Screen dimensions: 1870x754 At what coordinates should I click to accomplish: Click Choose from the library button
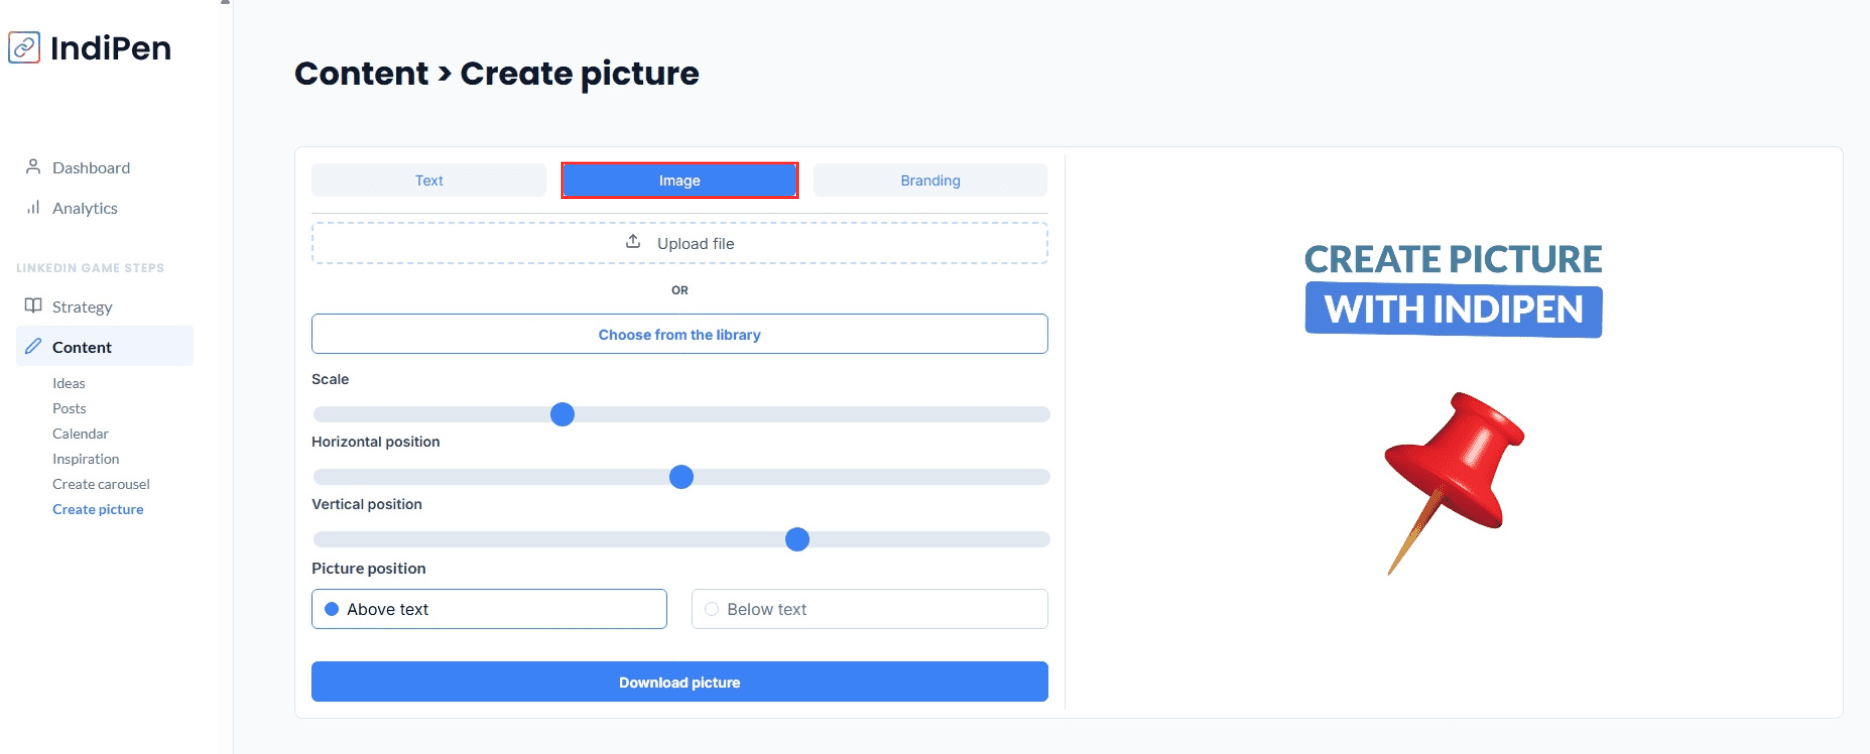point(679,334)
